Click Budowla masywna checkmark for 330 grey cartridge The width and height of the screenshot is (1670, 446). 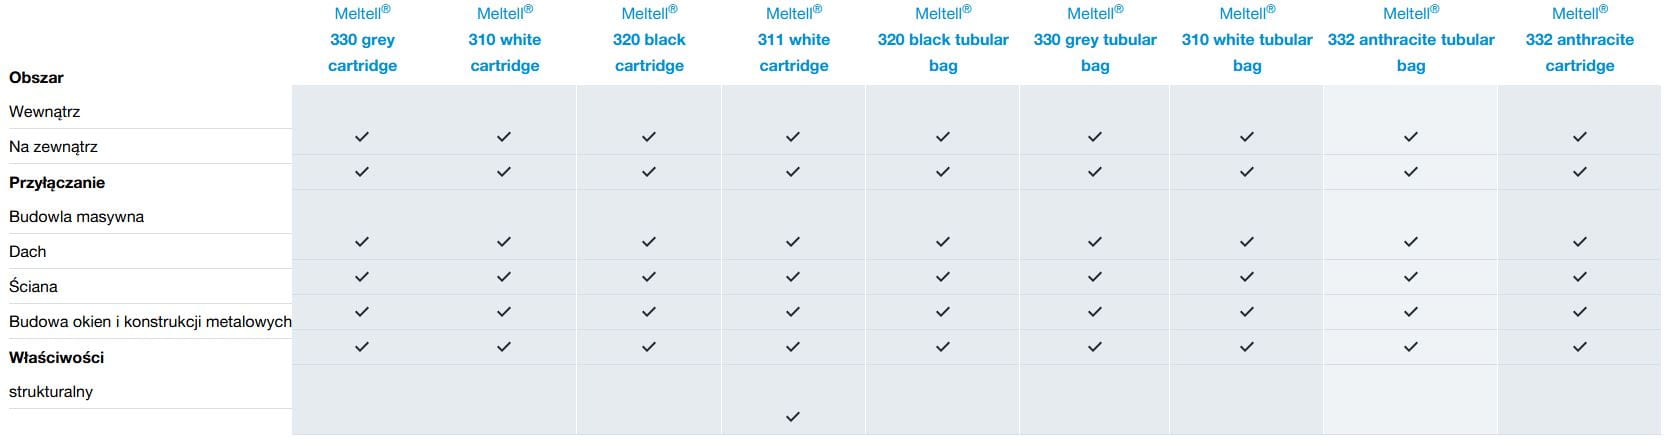coord(362,242)
